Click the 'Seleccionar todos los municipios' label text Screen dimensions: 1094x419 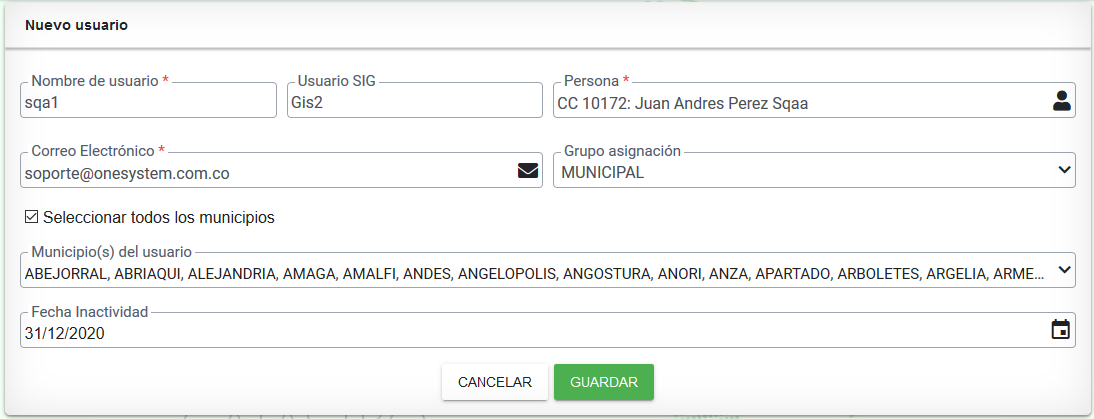pyautogui.click(x=159, y=218)
